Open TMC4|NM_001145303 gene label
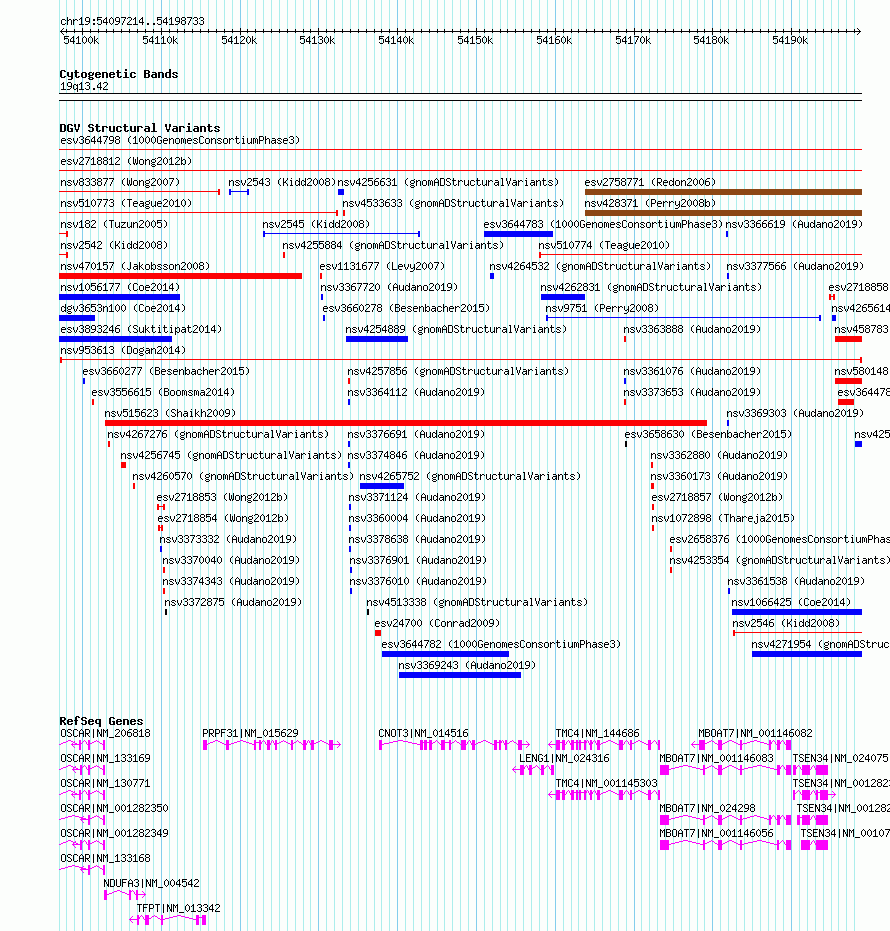 pos(606,784)
